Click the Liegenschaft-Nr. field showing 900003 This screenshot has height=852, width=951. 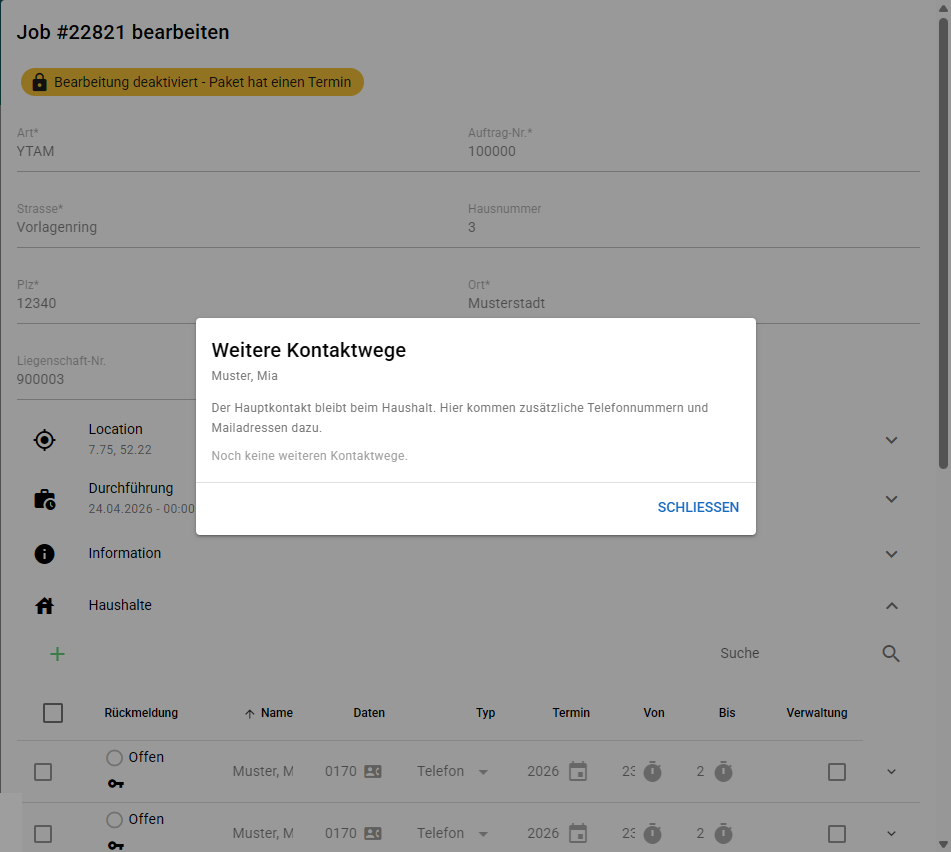[106, 379]
